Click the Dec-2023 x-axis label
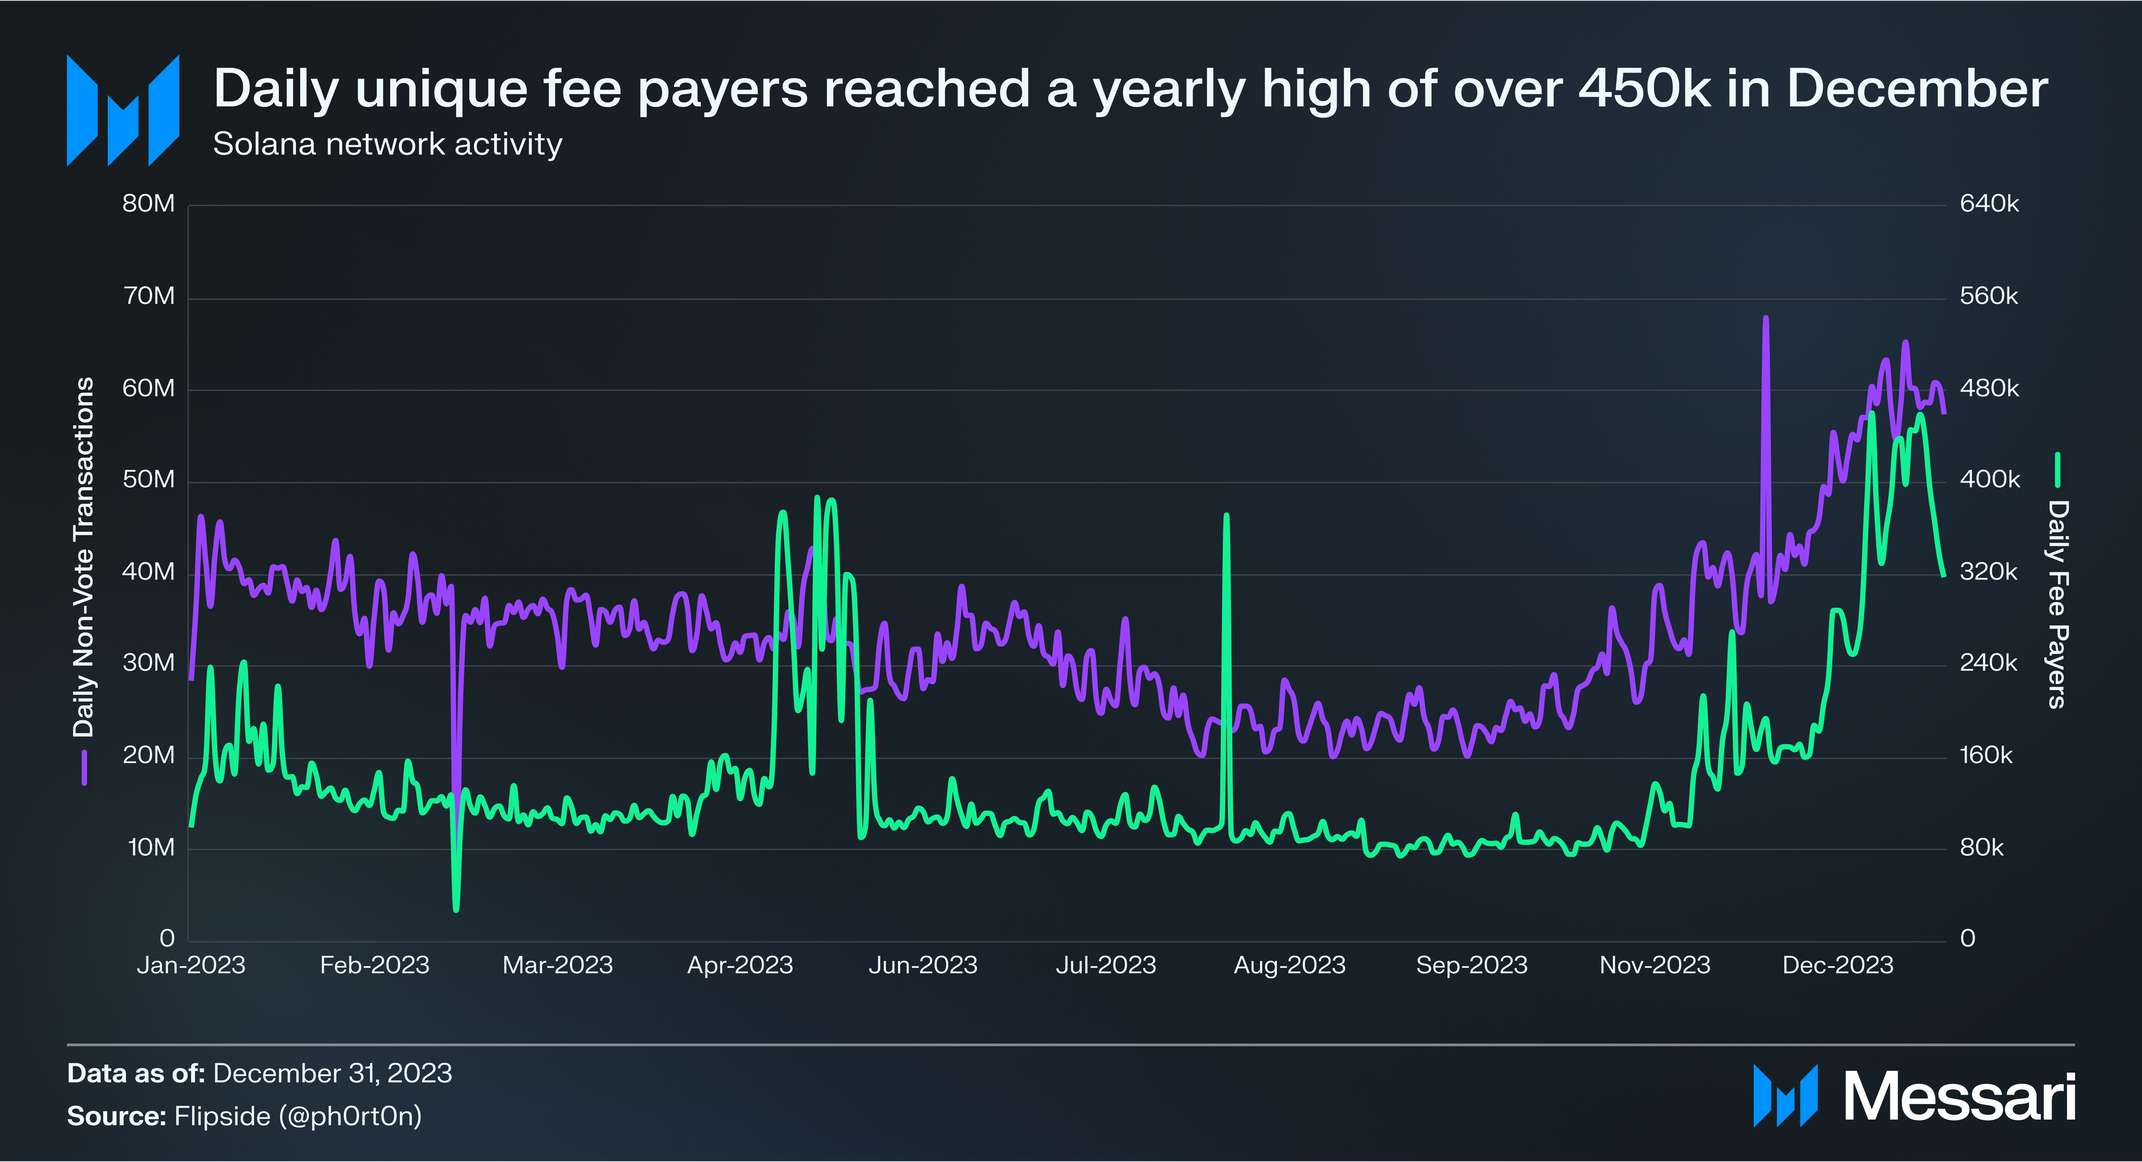 (1837, 965)
